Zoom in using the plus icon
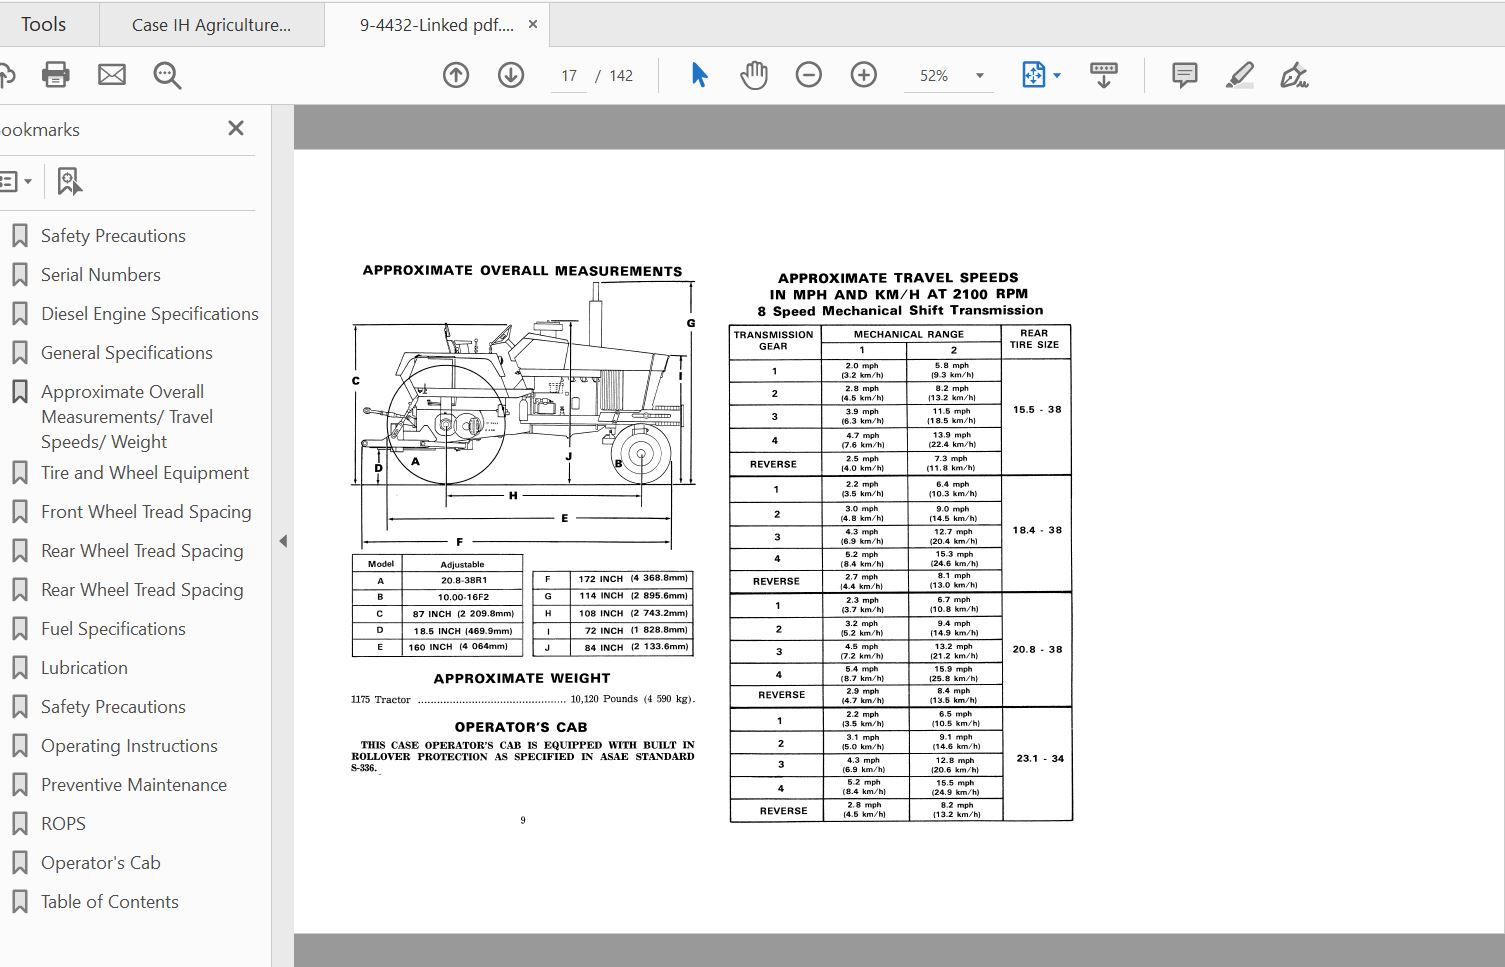The height and width of the screenshot is (967, 1505). pyautogui.click(x=862, y=74)
